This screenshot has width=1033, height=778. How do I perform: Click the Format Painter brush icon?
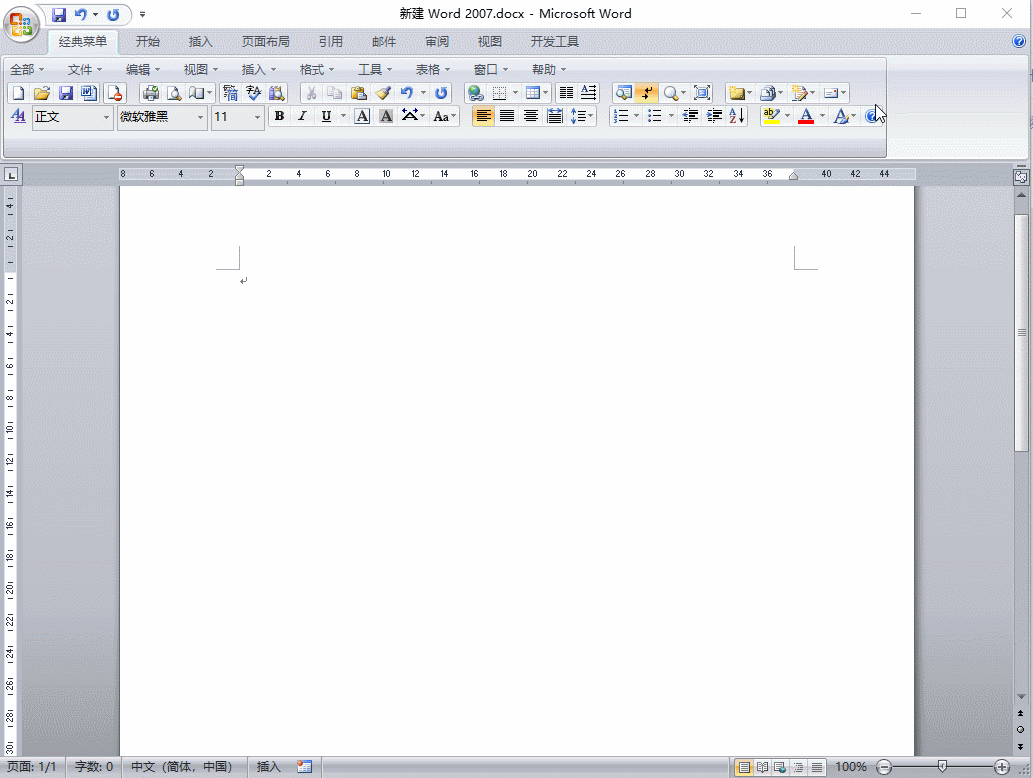tap(384, 93)
